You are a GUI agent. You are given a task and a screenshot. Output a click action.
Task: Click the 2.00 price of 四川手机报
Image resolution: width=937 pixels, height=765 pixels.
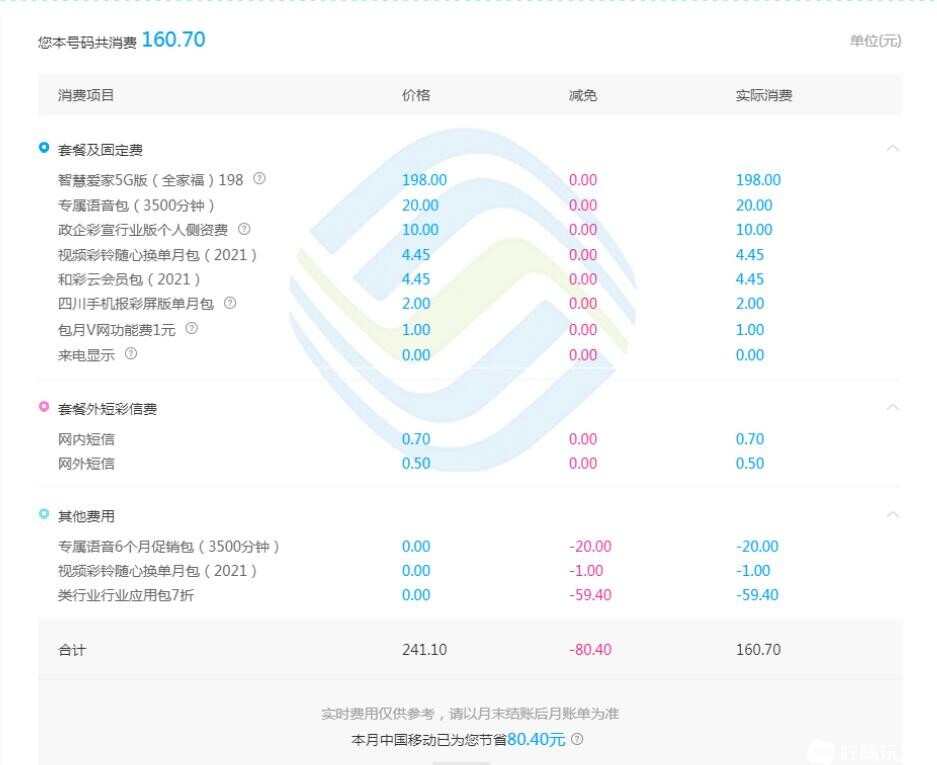pos(416,304)
